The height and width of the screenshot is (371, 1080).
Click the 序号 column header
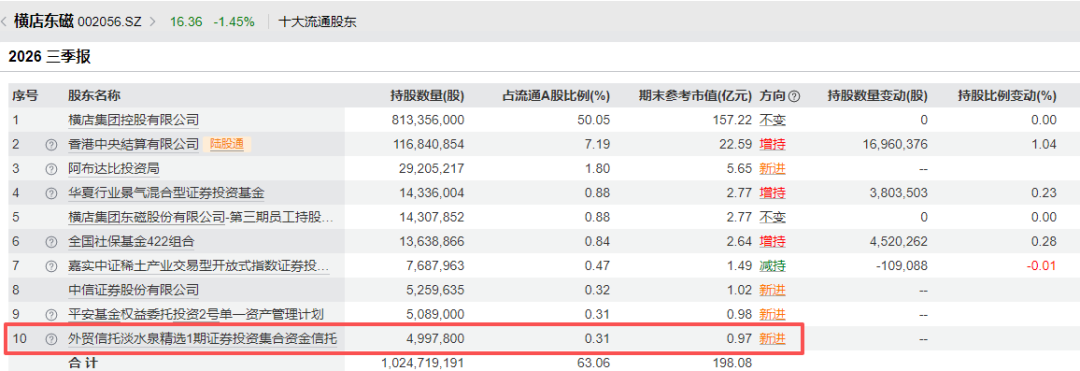pyautogui.click(x=25, y=96)
